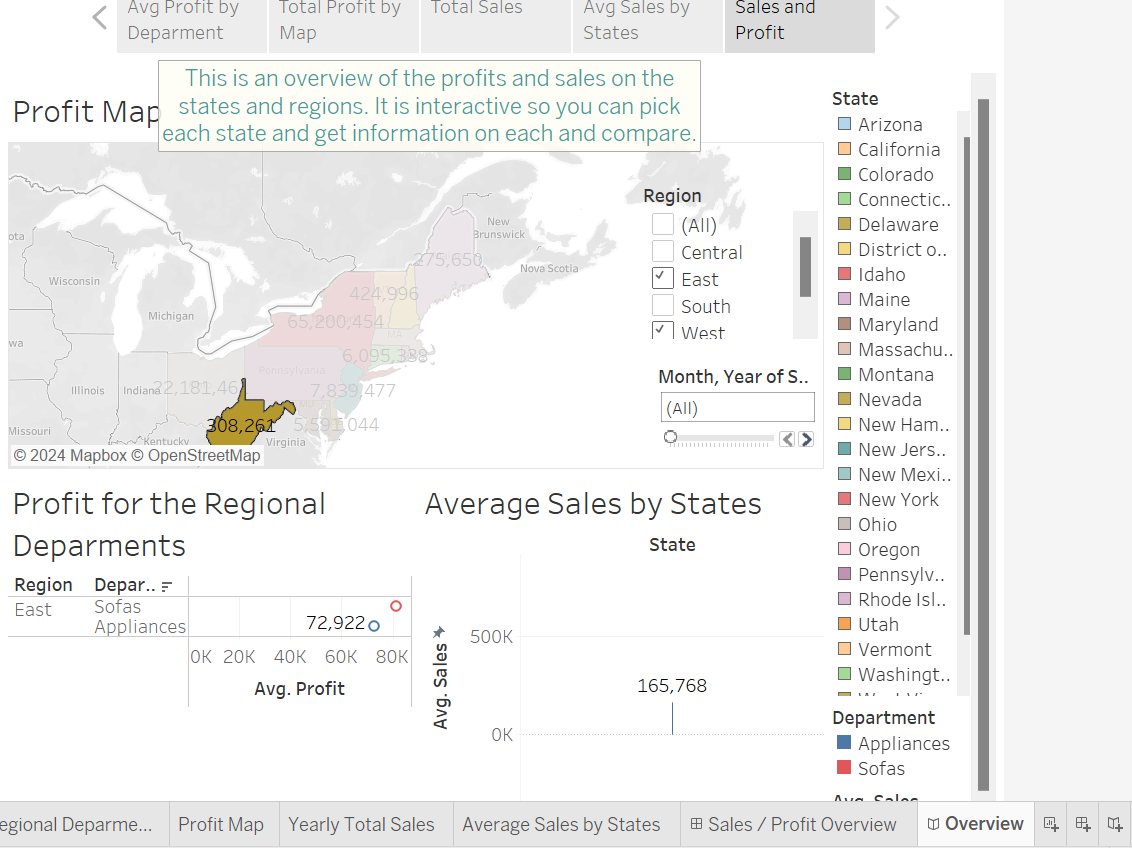This screenshot has width=1132, height=848.
Task: Click the New Worksheet icon
Action: 1051,824
